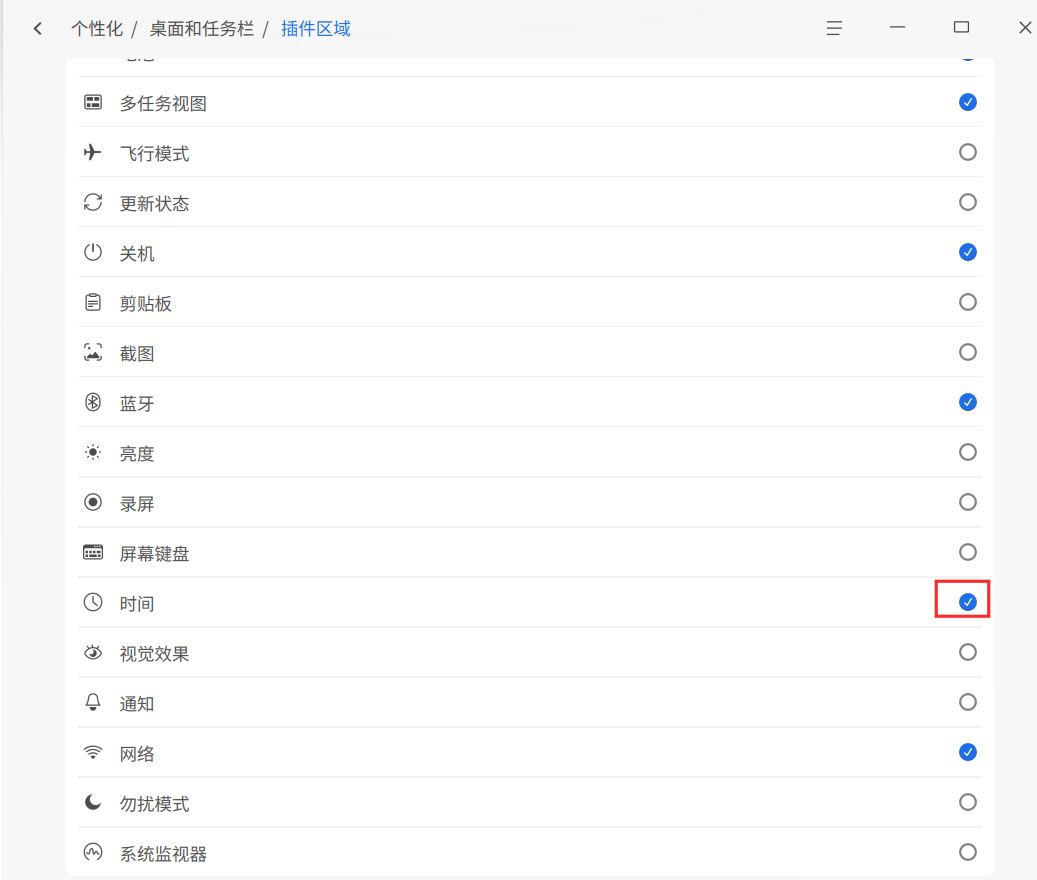1037x880 pixels.
Task: Click the clock icon for 时间
Action: click(93, 602)
